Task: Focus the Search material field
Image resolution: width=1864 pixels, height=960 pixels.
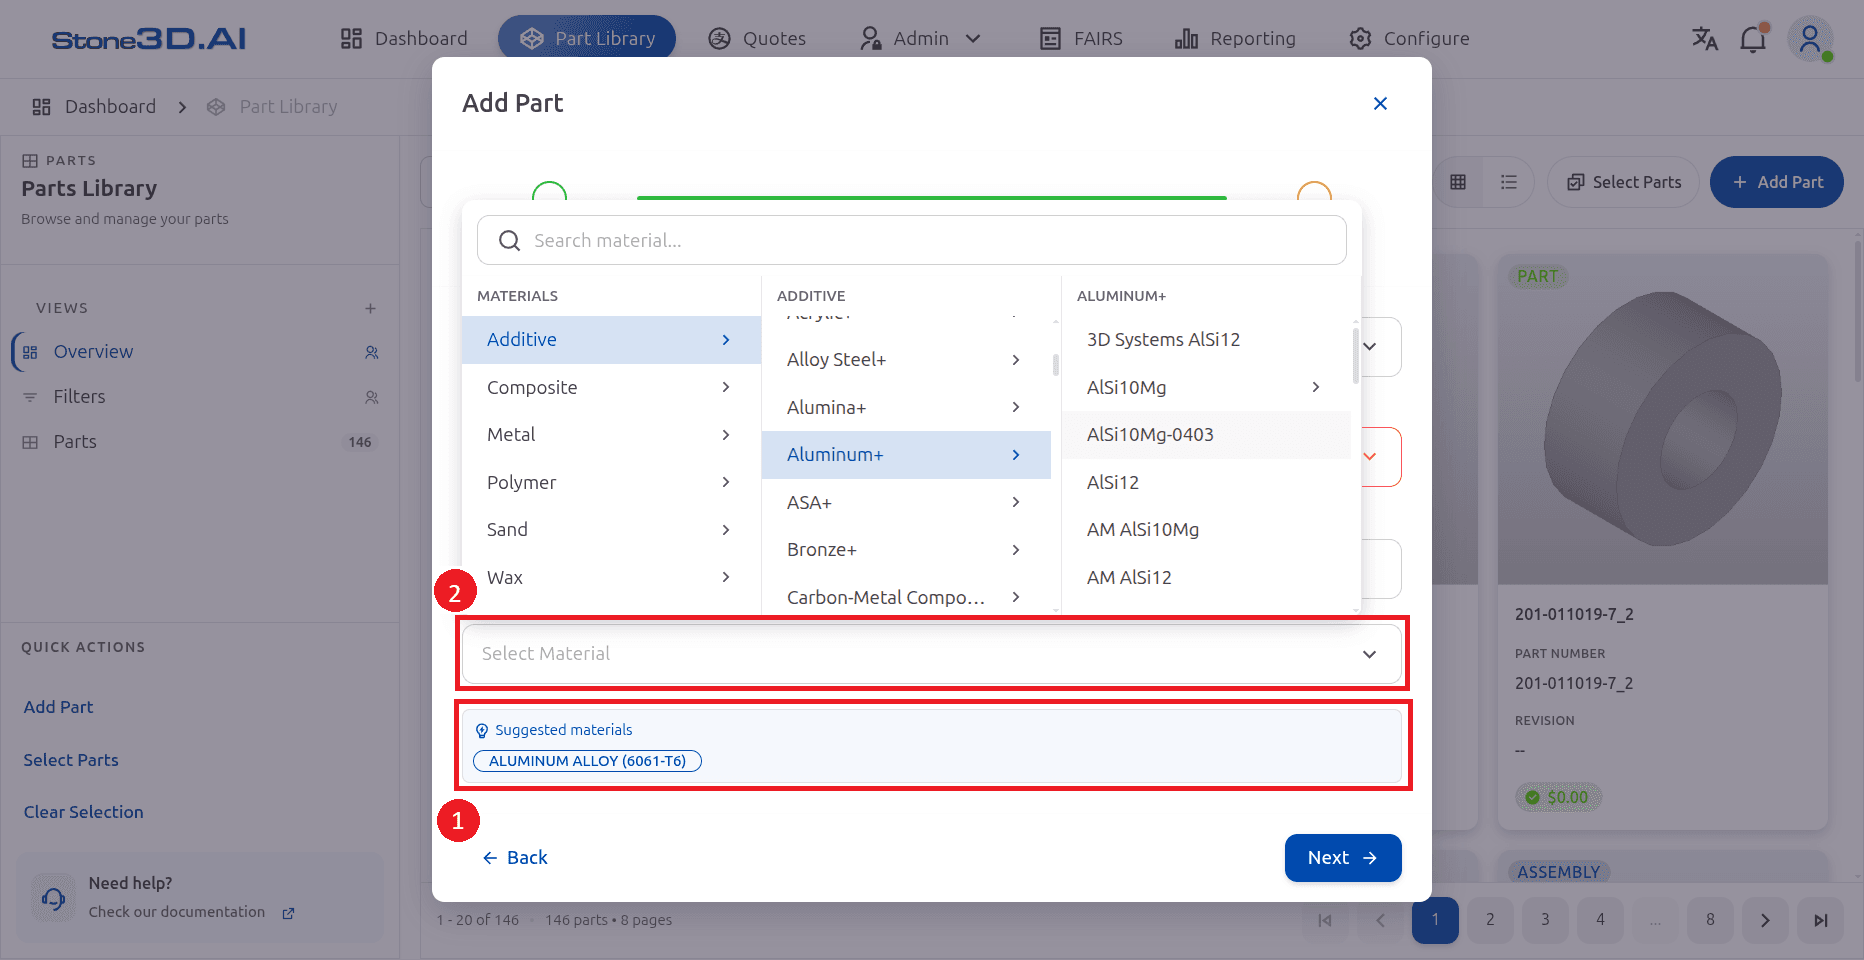Action: tap(912, 240)
